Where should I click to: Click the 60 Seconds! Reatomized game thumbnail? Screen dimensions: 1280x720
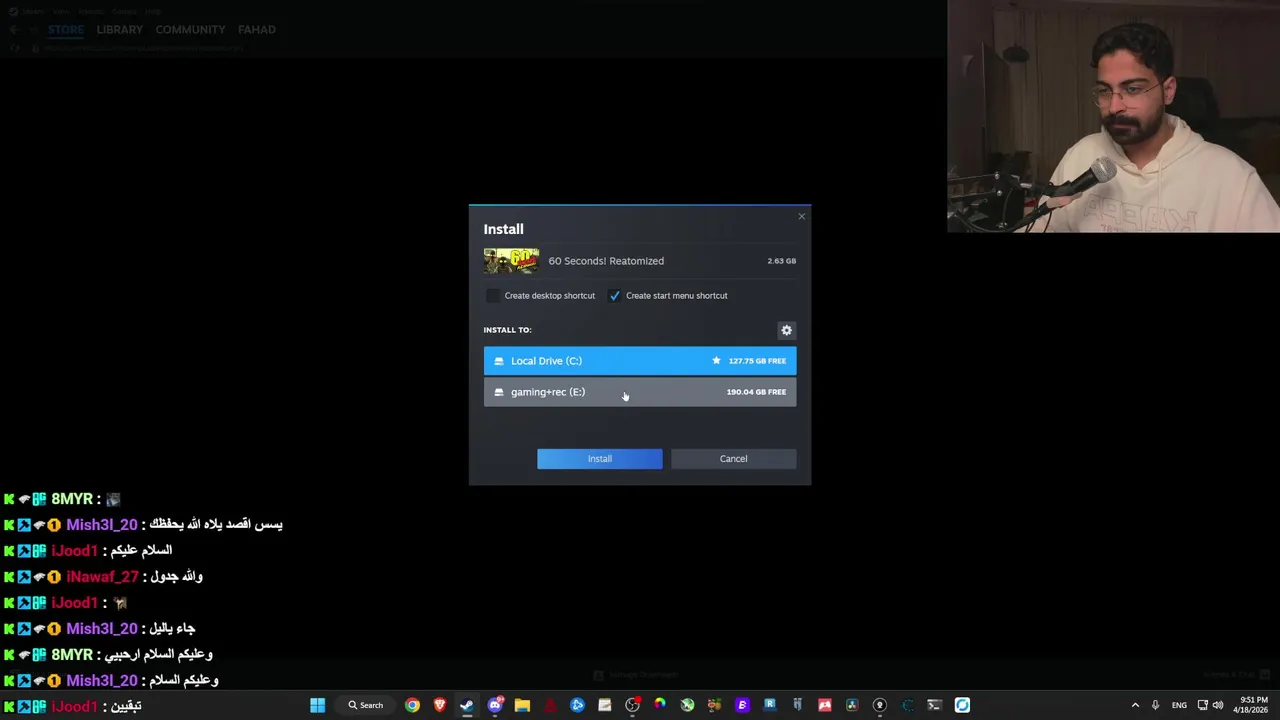[x=511, y=261]
